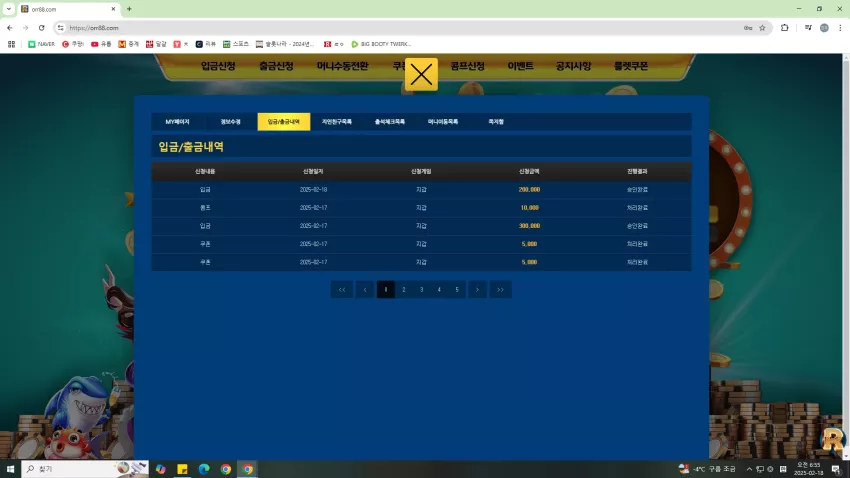Open the Windows Start menu

coord(10,469)
